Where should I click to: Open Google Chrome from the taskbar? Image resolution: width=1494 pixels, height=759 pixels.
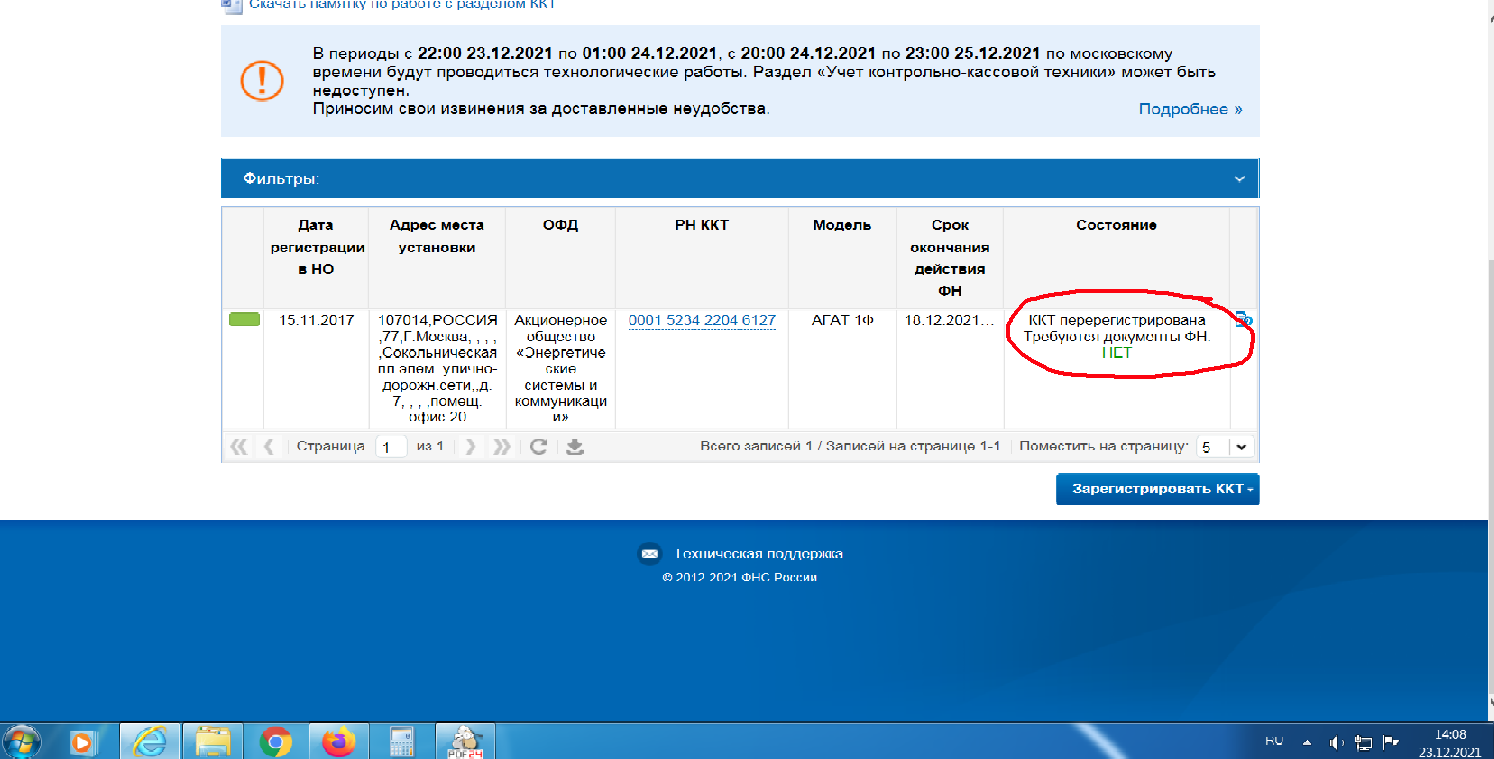[x=275, y=742]
